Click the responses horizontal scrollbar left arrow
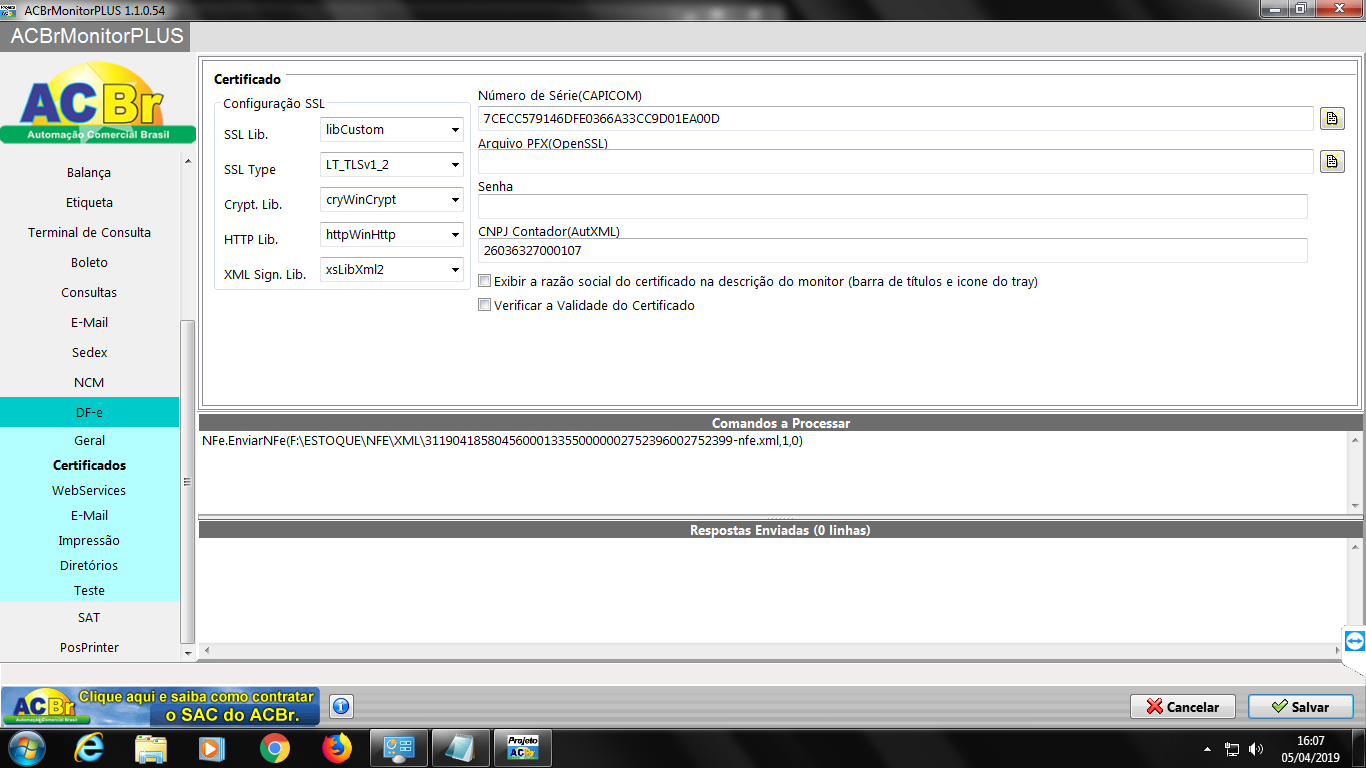This screenshot has width=1366, height=768. [207, 651]
